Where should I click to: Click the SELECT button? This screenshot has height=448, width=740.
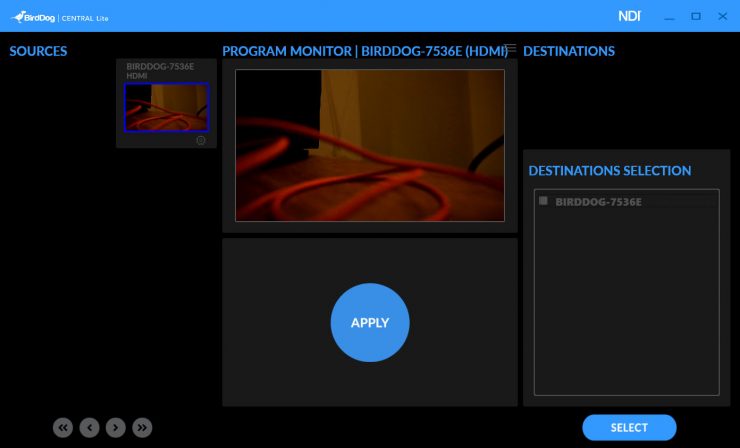tap(629, 428)
